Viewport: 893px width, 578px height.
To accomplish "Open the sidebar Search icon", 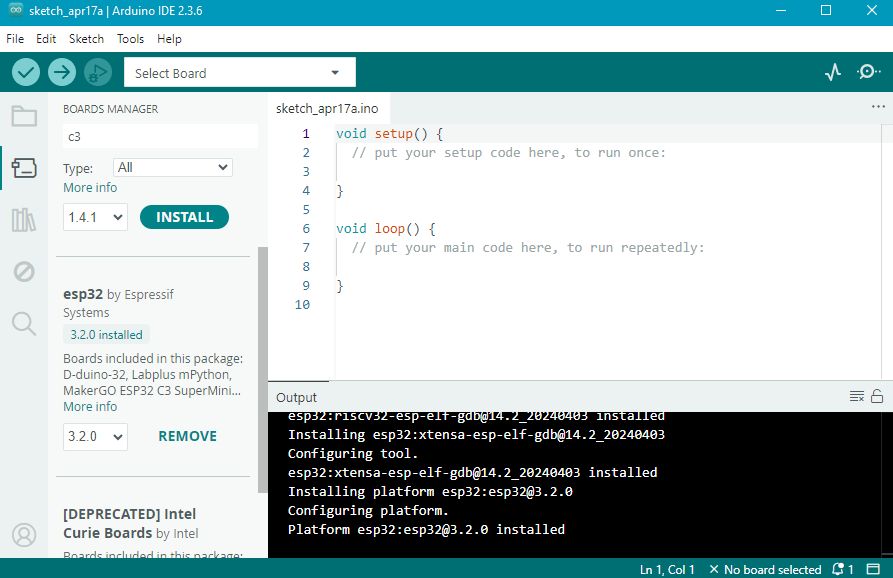I will pyautogui.click(x=24, y=322).
